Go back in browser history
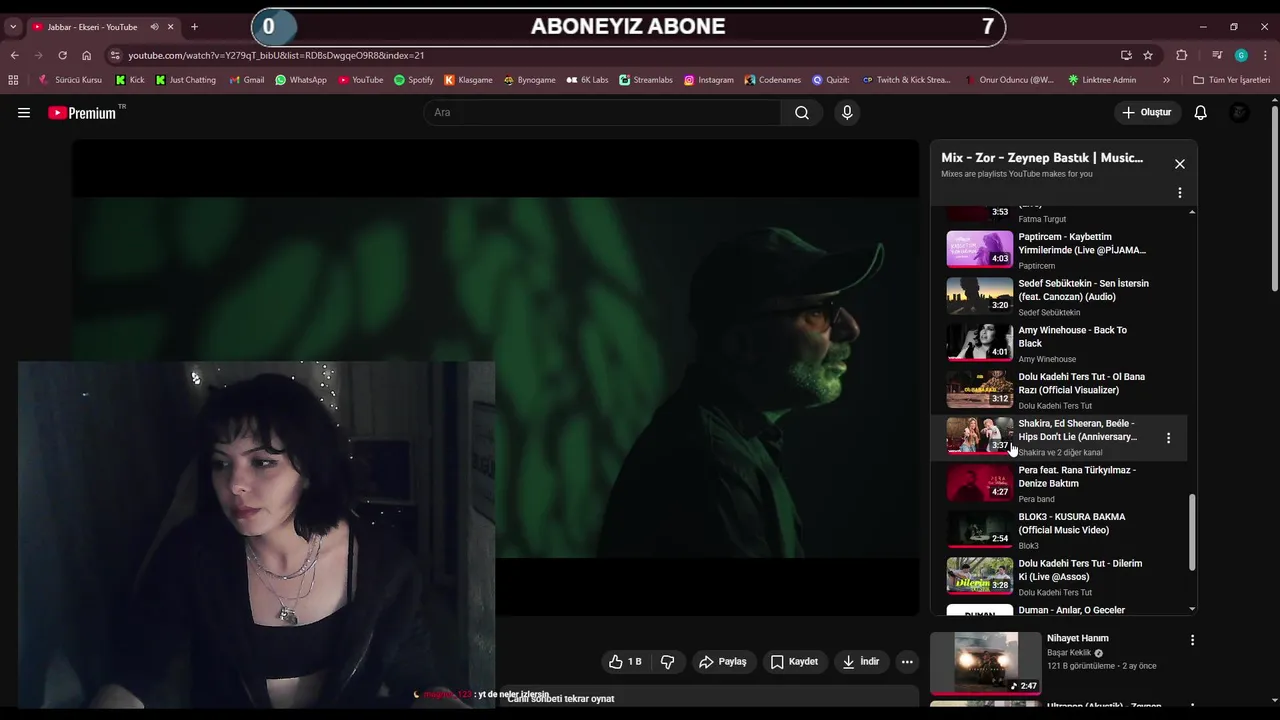The height and width of the screenshot is (720, 1280). pos(14,56)
